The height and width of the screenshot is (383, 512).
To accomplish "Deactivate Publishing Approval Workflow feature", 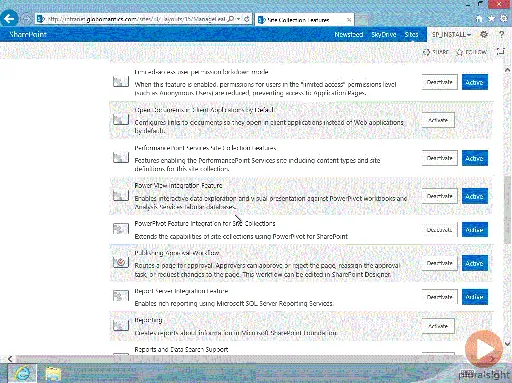I will (x=439, y=263).
